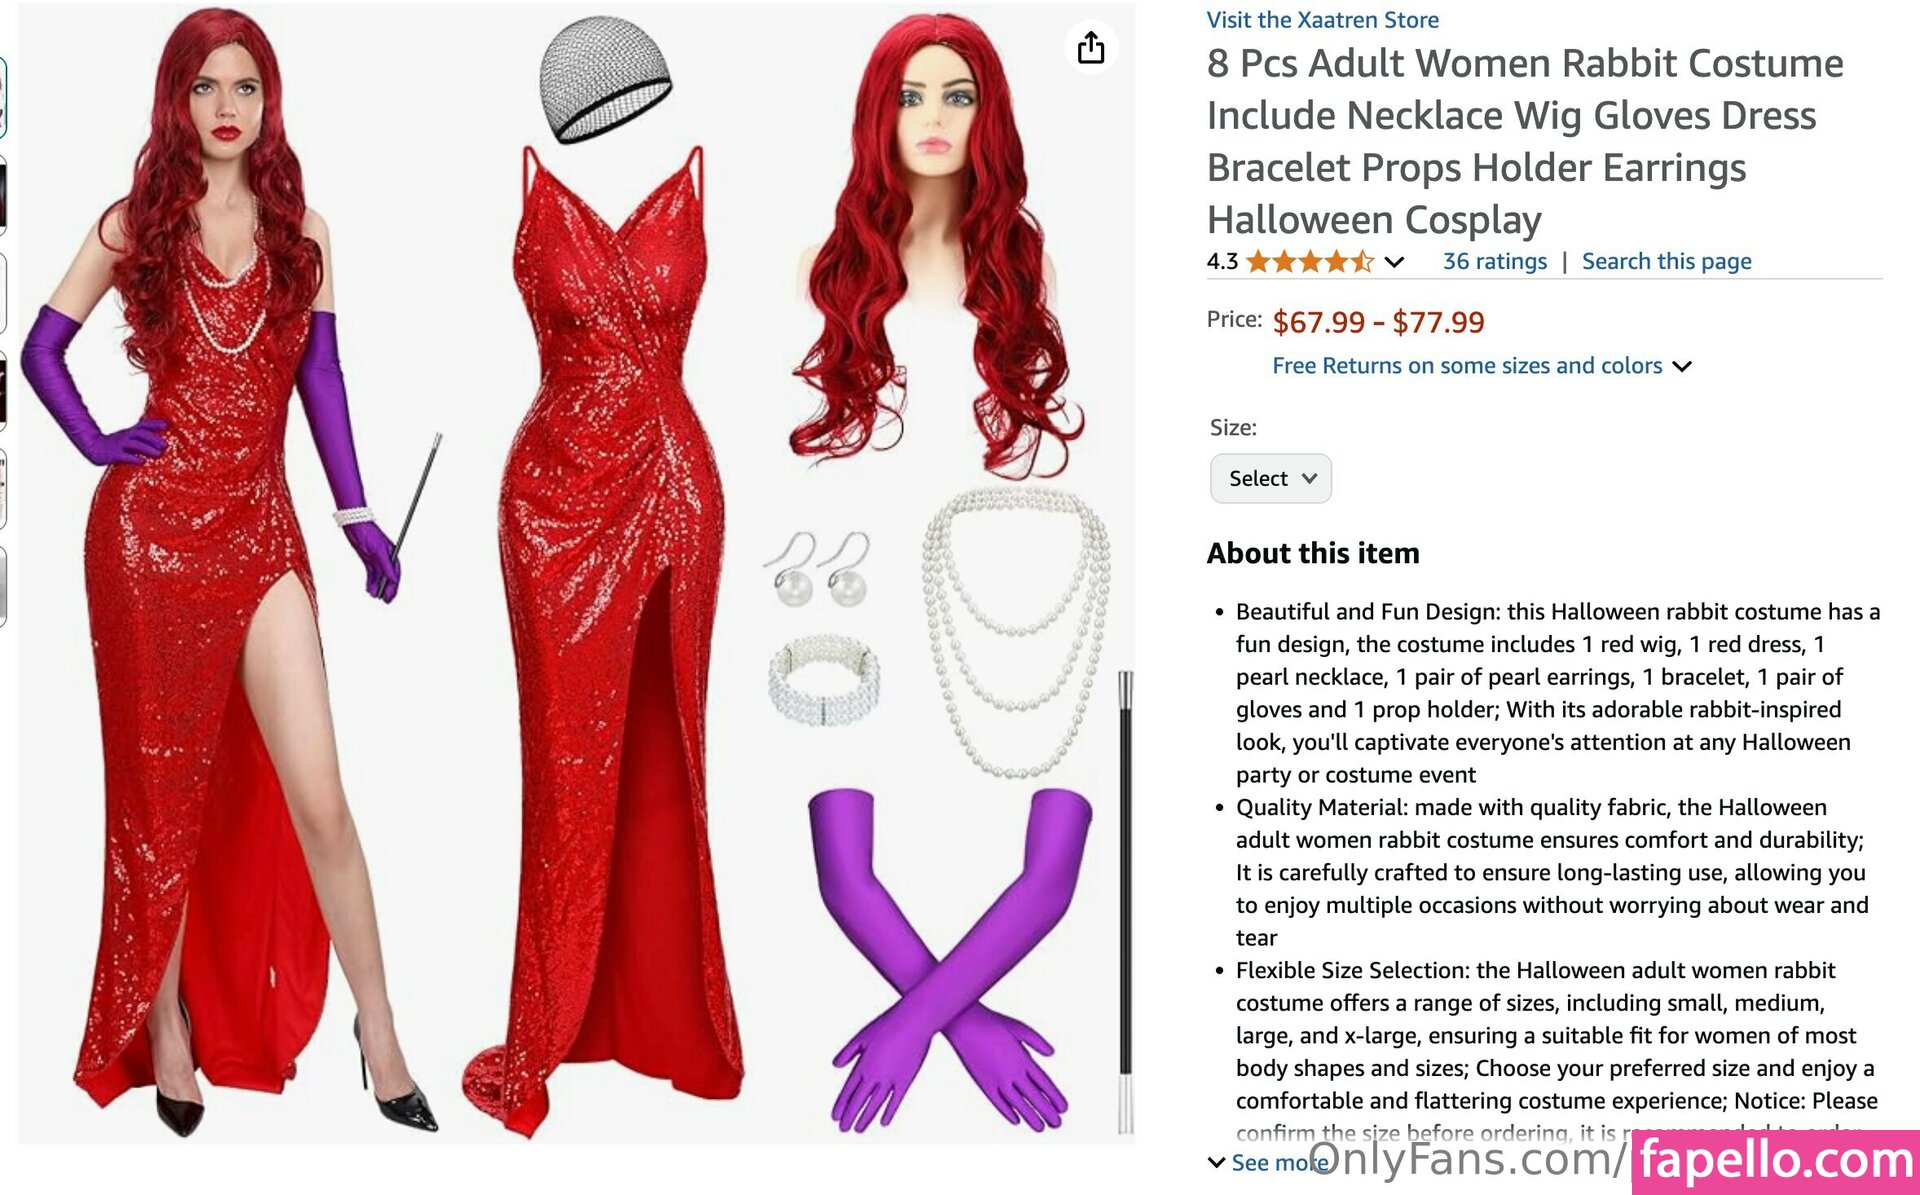Click the orange star rating icons
Screen dimensions: 1920x1195
click(1310, 262)
